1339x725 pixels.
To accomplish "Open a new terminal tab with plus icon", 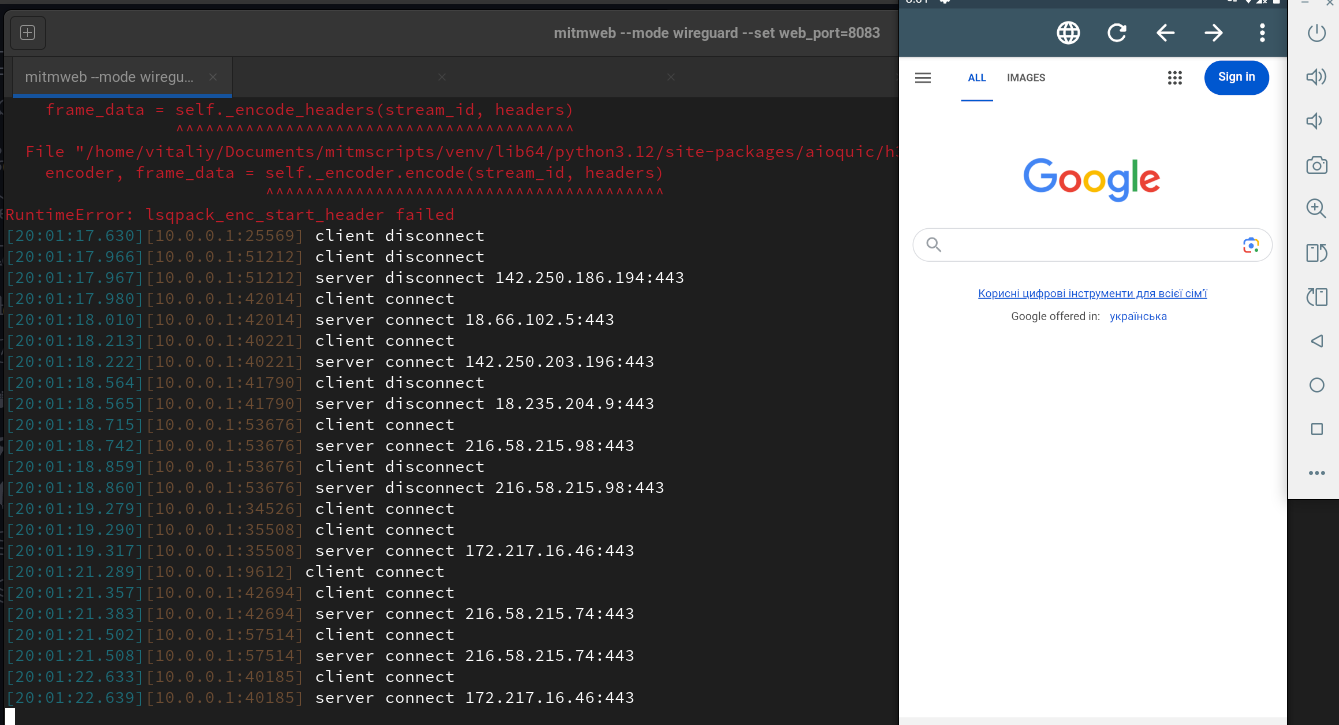I will click(27, 33).
